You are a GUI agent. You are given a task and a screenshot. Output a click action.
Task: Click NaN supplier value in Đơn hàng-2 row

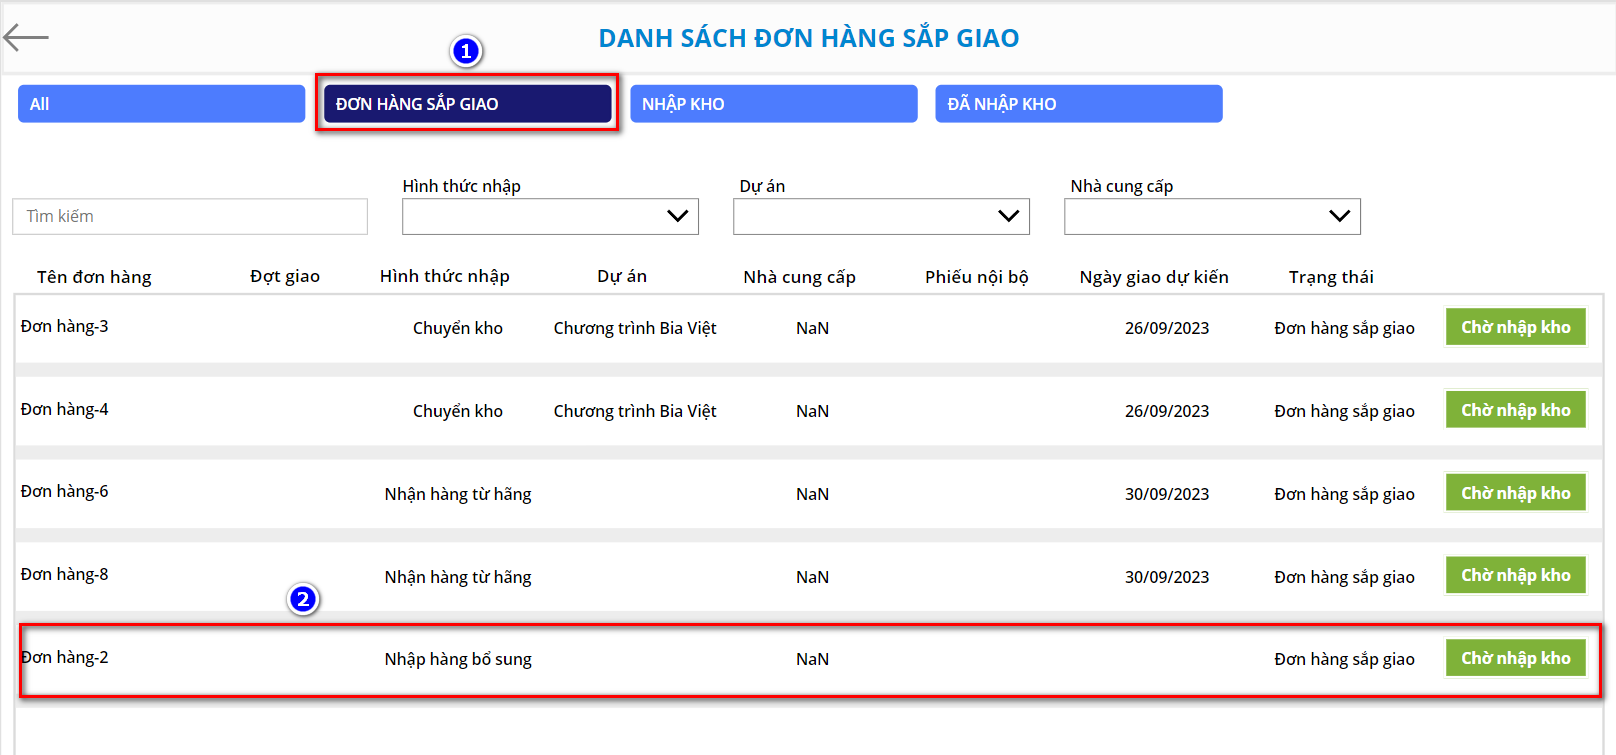click(x=812, y=659)
